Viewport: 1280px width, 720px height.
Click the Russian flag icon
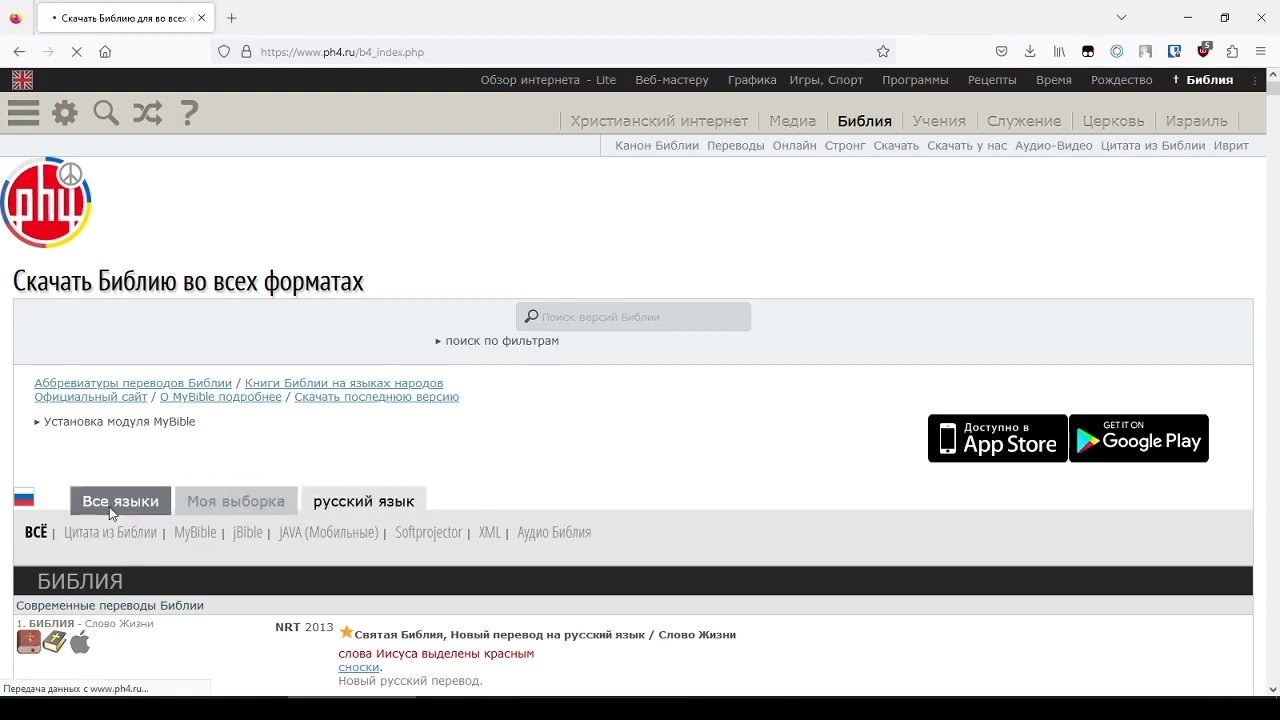coord(24,497)
